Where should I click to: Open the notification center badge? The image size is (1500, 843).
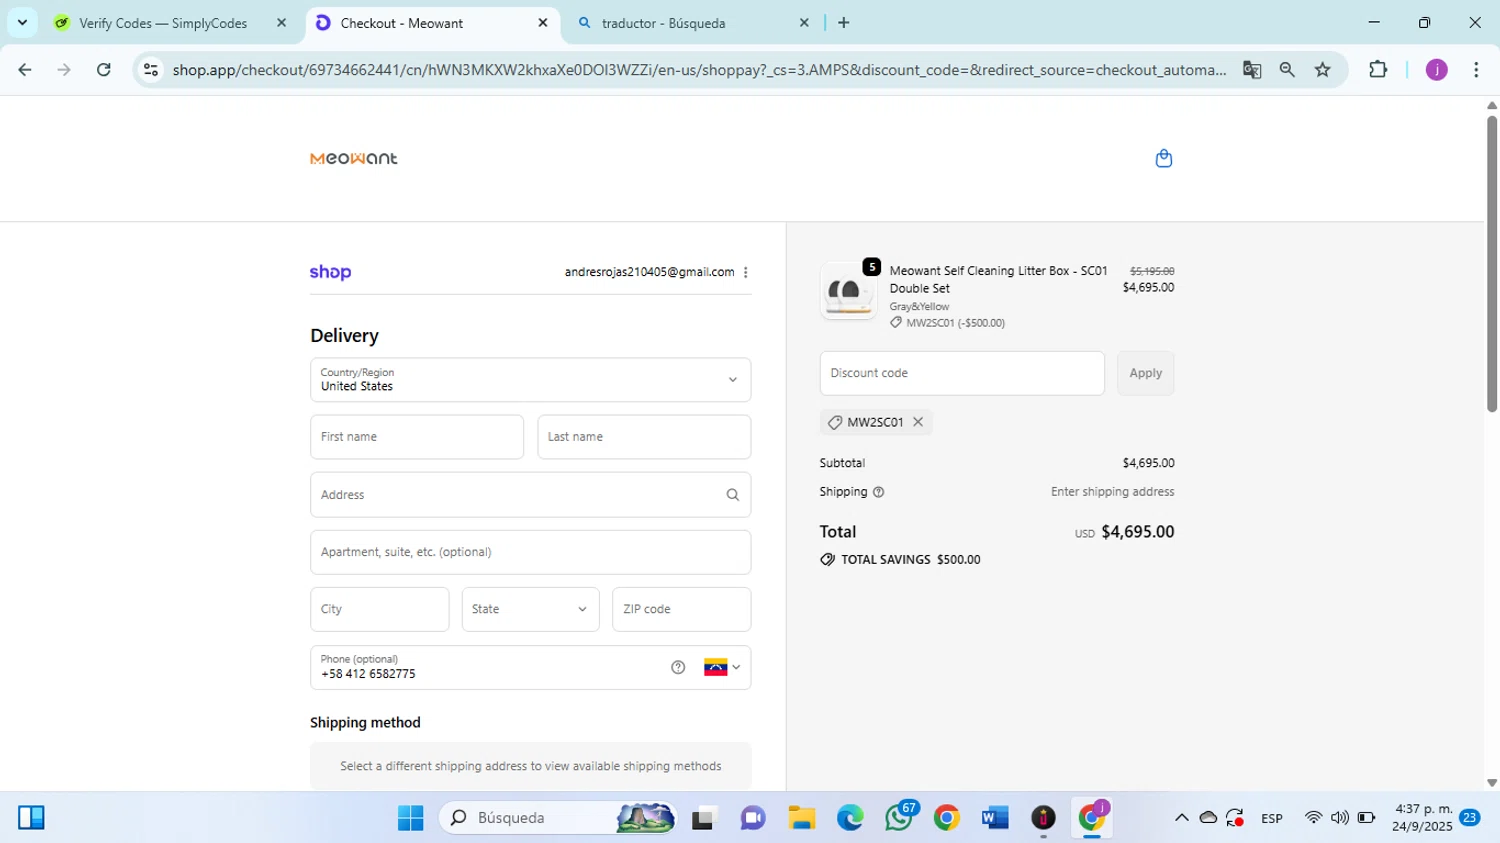coord(1470,818)
